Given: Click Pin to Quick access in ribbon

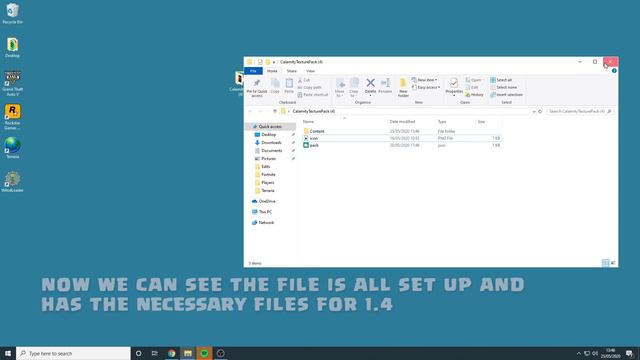Looking at the screenshot, I should pos(257,88).
